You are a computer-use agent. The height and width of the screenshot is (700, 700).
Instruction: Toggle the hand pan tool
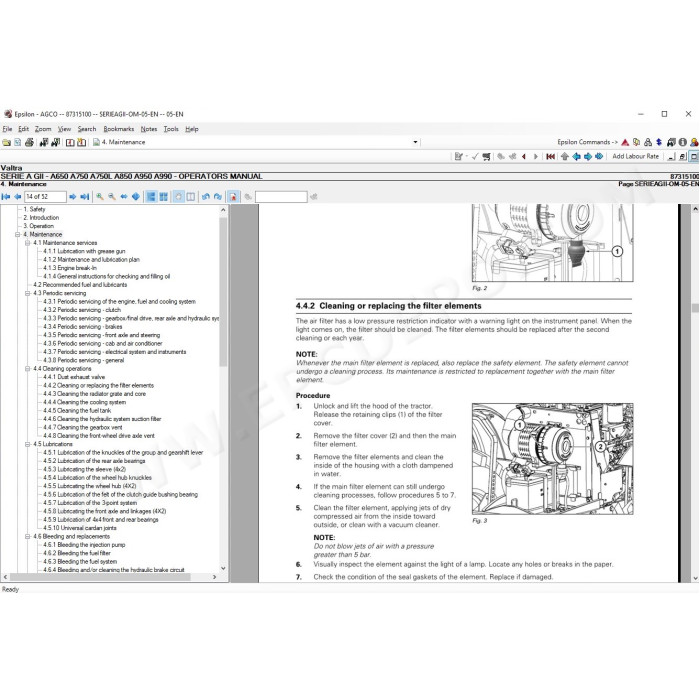tap(179, 197)
